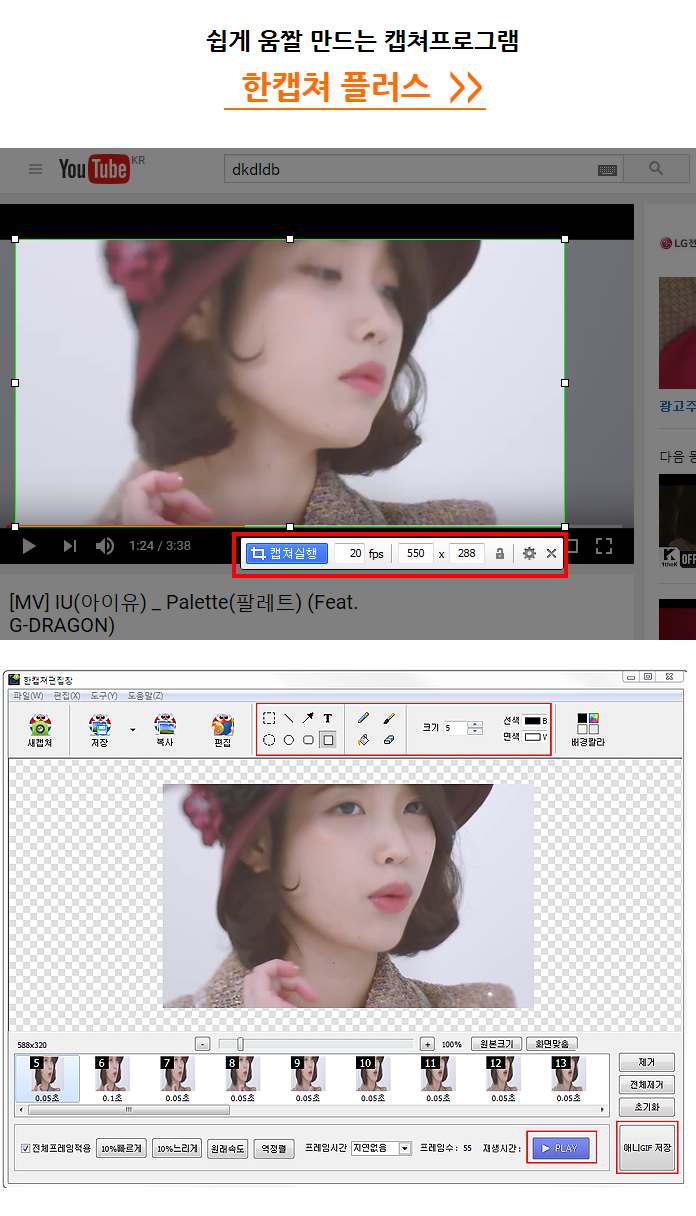Open the 도구(Y) menu
Image resolution: width=696 pixels, height=1216 pixels.
[x=103, y=695]
